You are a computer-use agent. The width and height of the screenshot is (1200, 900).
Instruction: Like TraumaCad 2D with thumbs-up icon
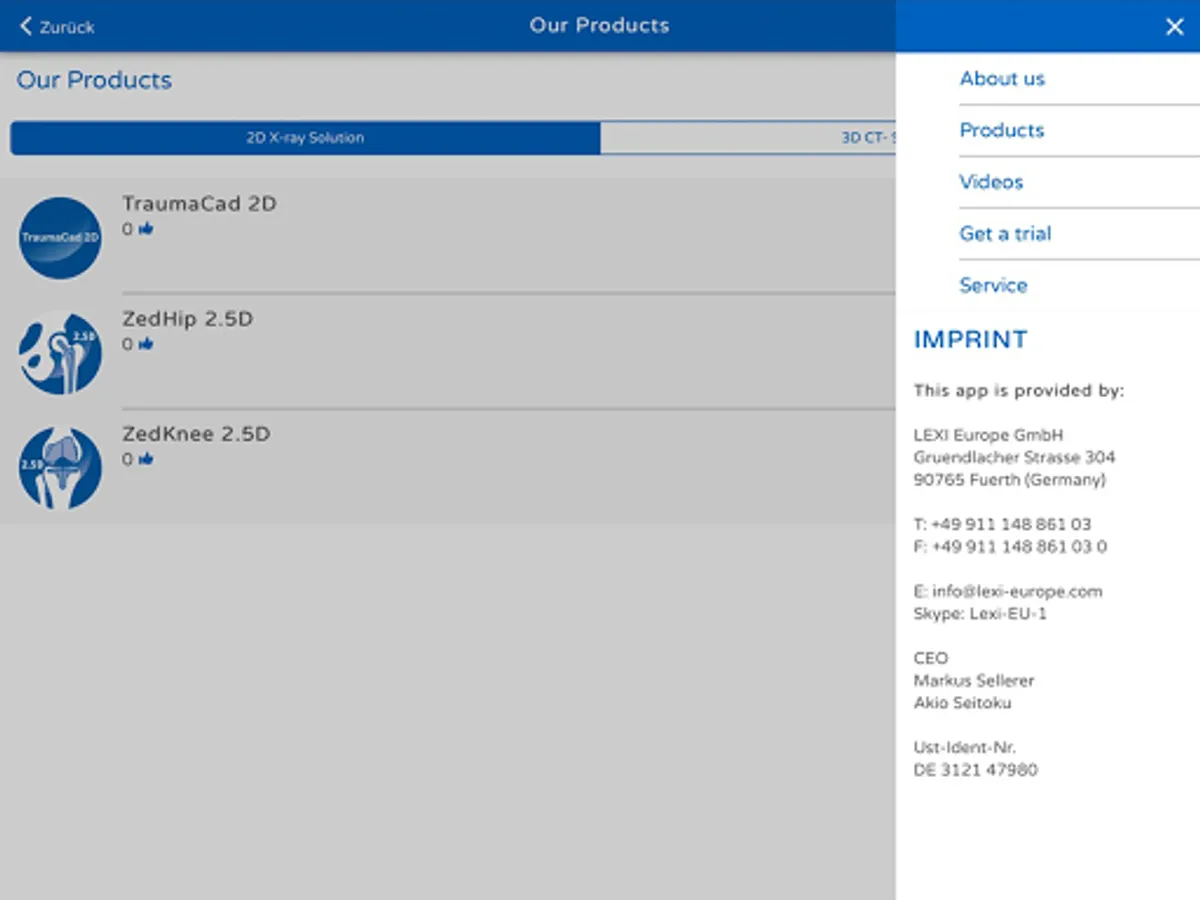click(x=146, y=229)
